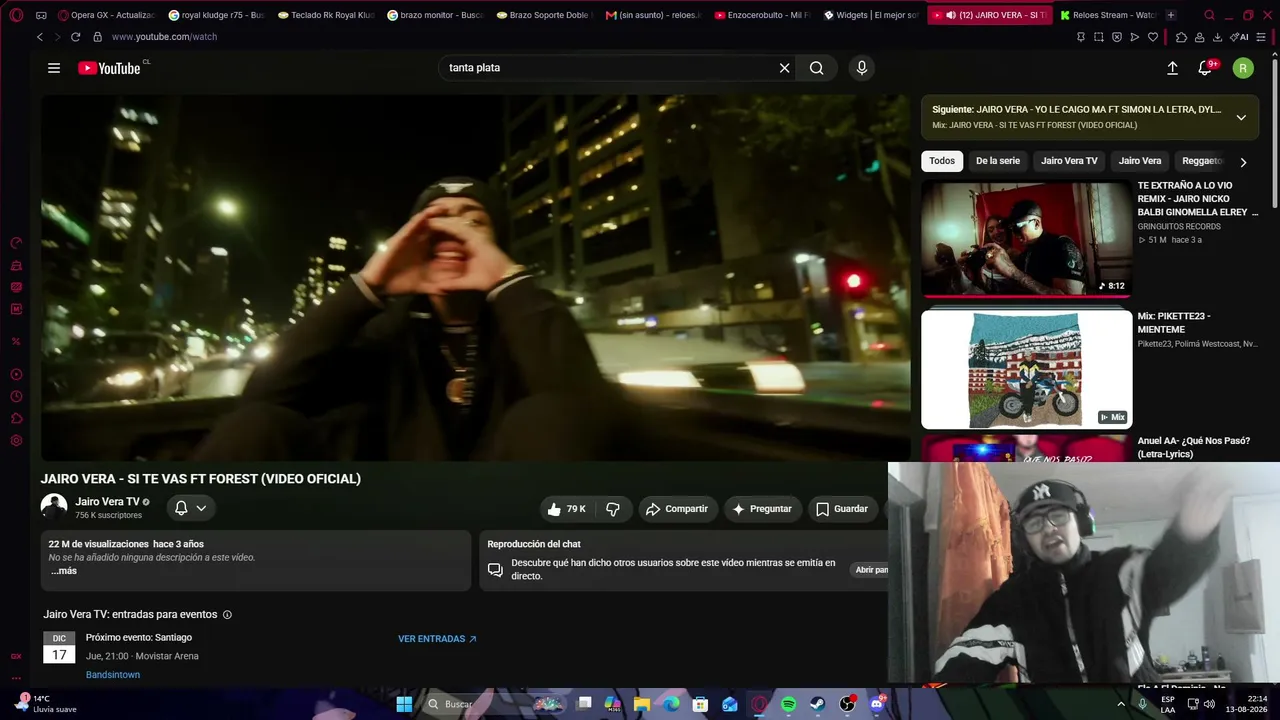The height and width of the screenshot is (720, 1280).
Task: Share the video via Compartir
Action: click(677, 509)
